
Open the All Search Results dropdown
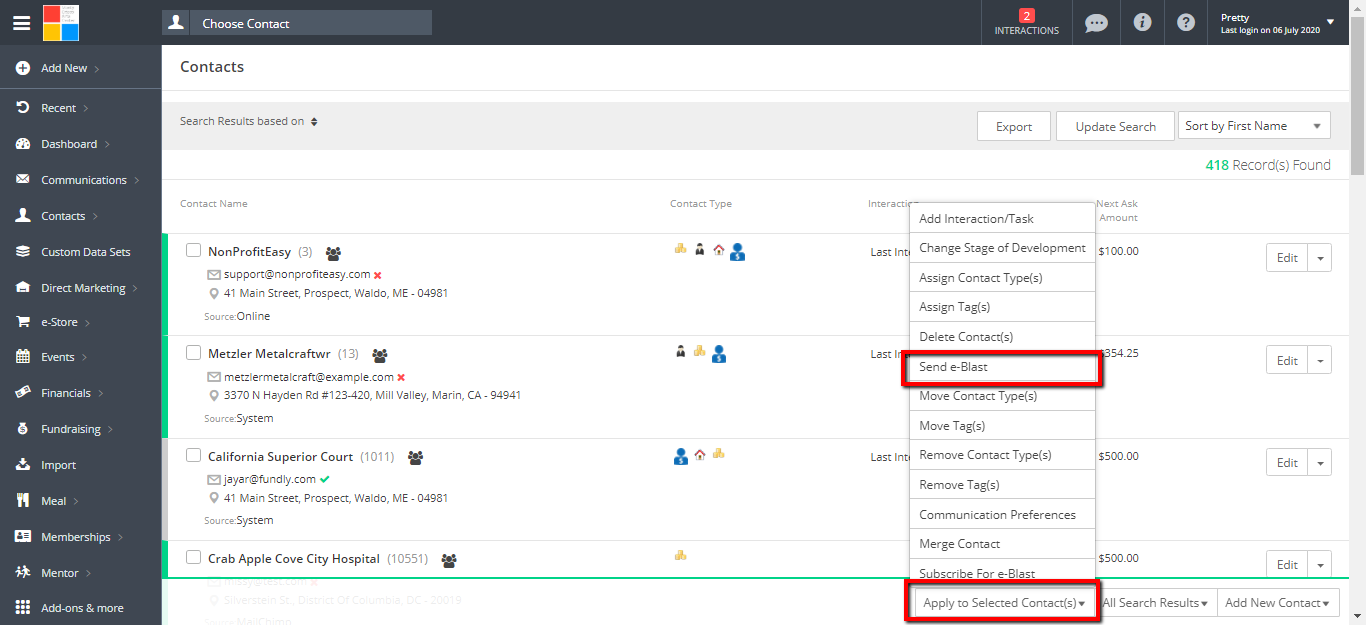[x=1157, y=603]
